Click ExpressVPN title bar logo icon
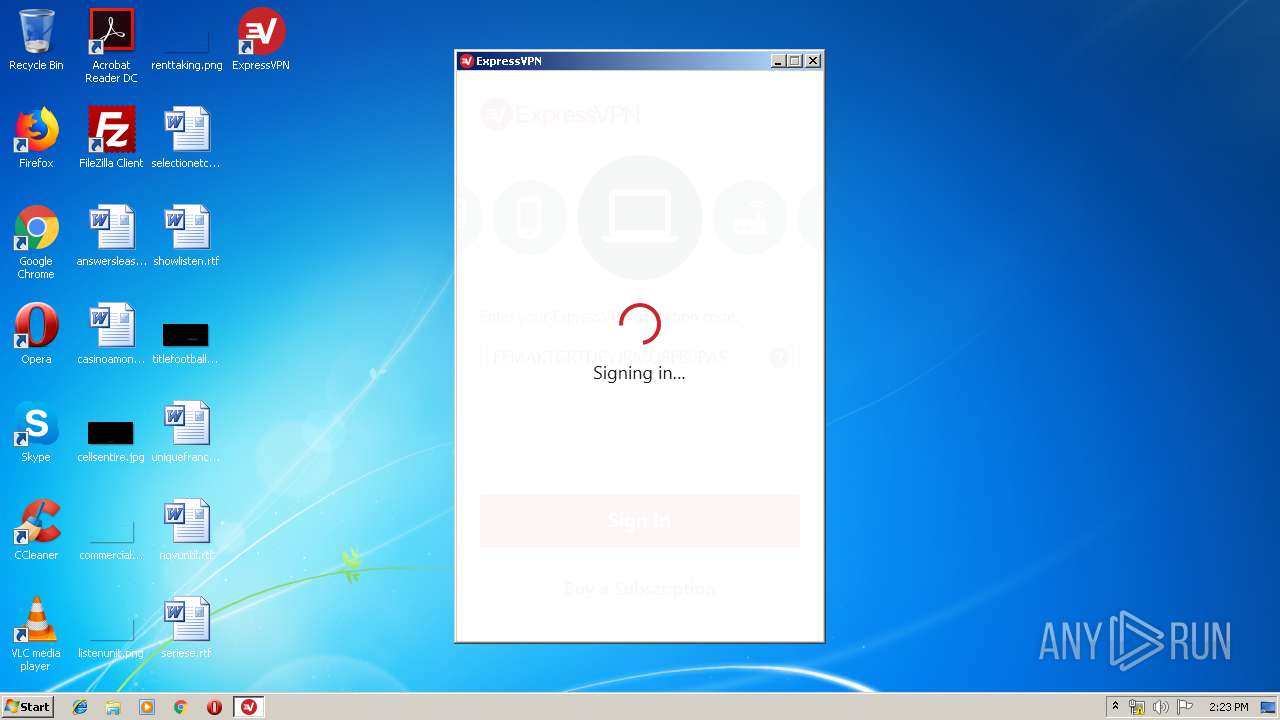1280x720 pixels. point(466,61)
